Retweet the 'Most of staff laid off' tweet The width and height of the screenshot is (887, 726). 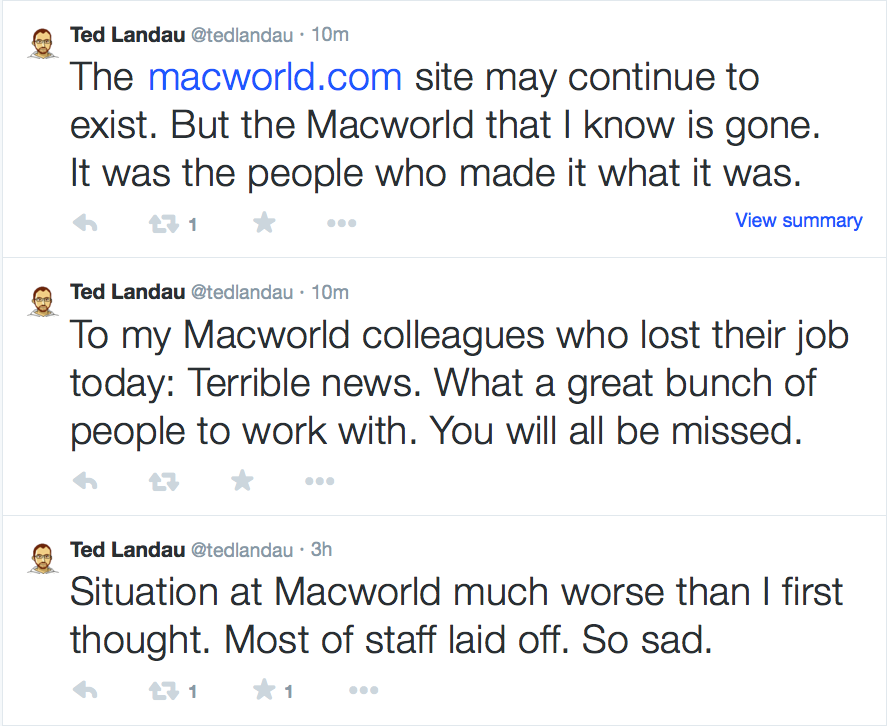162,690
